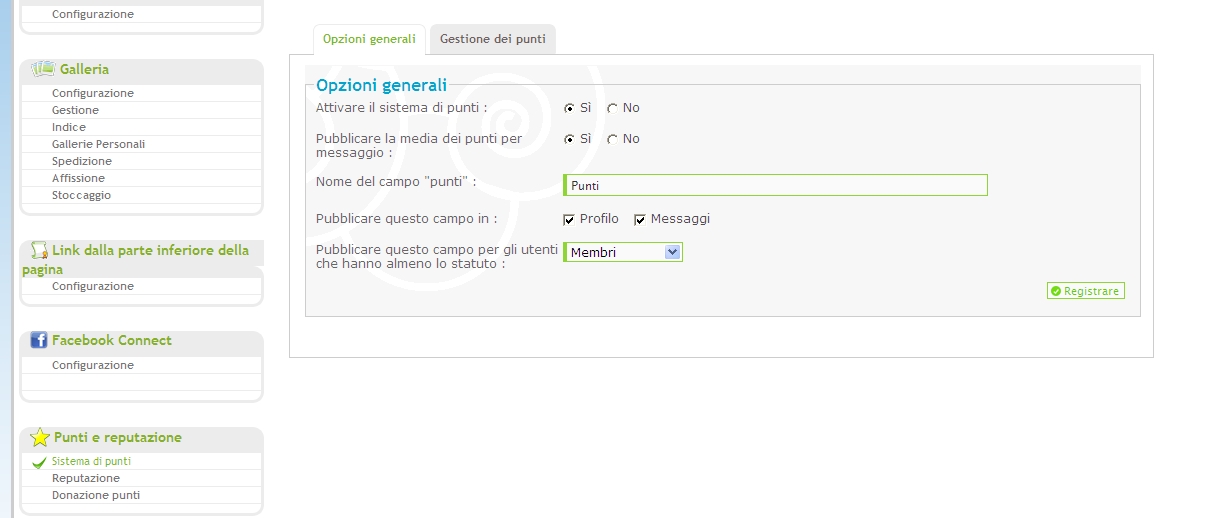
Task: Switch to the Gestione dei punti tab
Action: pyautogui.click(x=492, y=39)
